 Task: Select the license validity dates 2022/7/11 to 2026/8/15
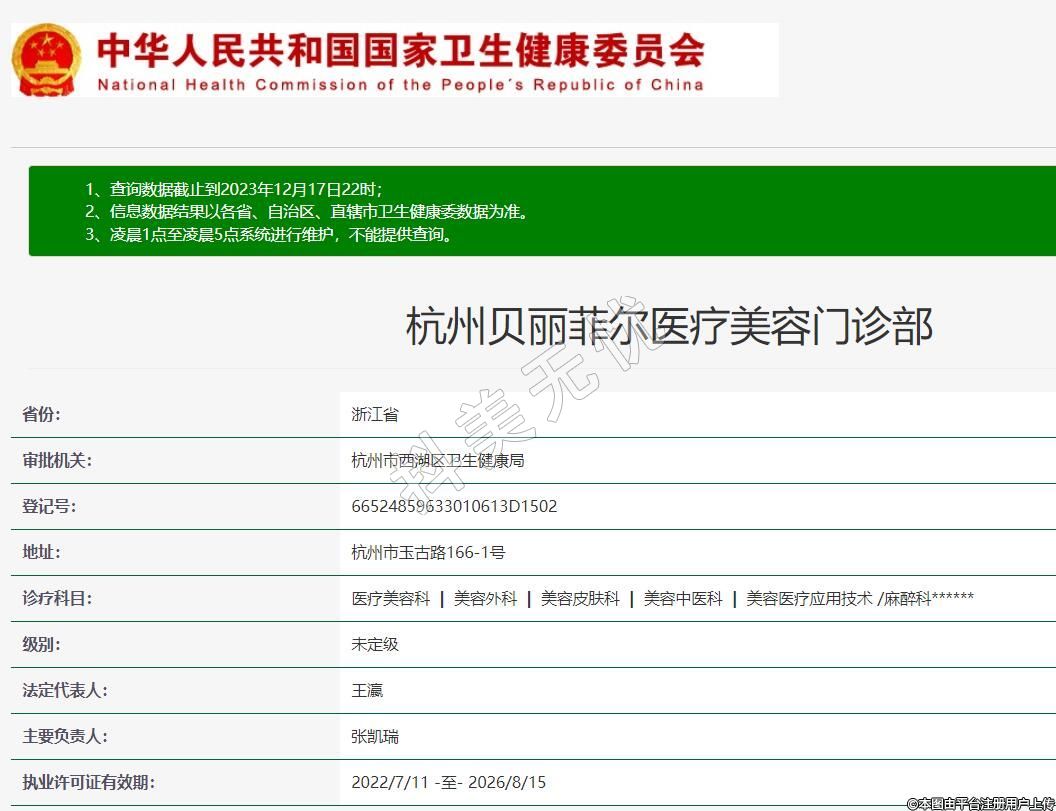(x=448, y=782)
